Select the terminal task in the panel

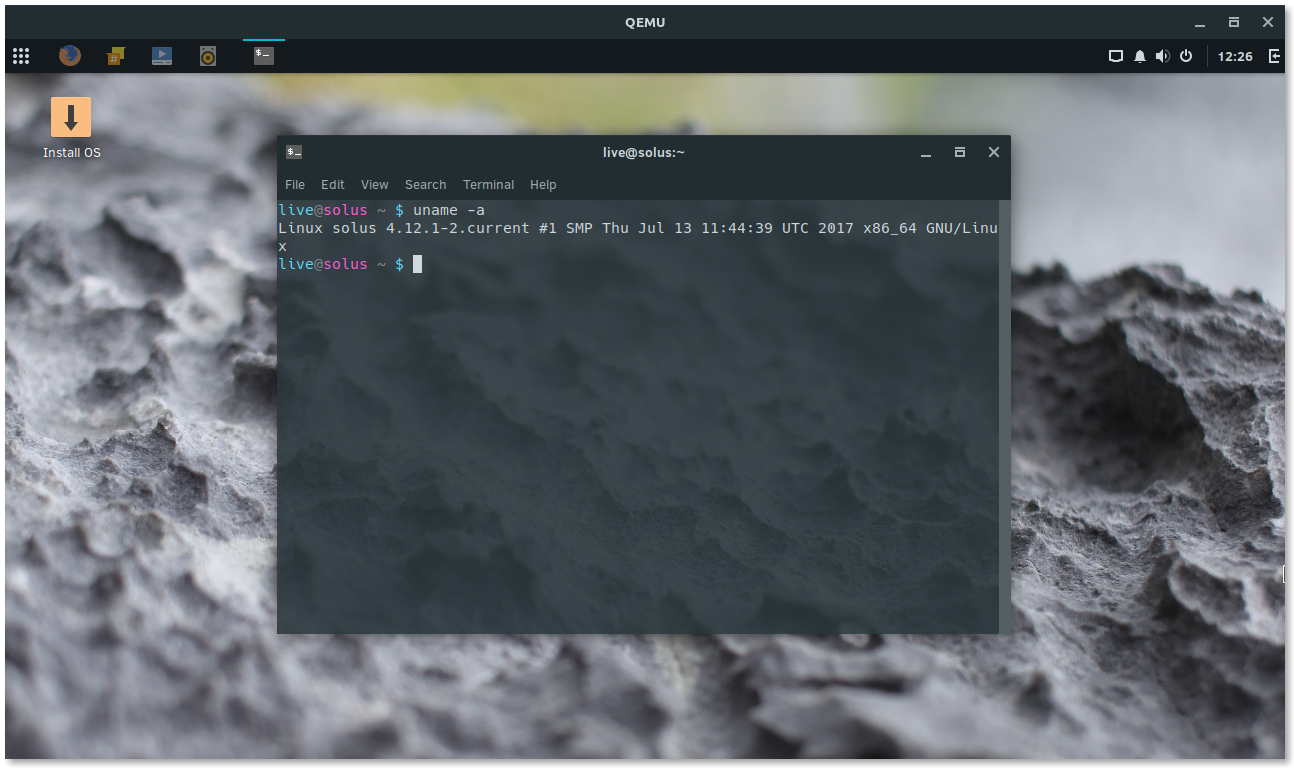(x=264, y=56)
